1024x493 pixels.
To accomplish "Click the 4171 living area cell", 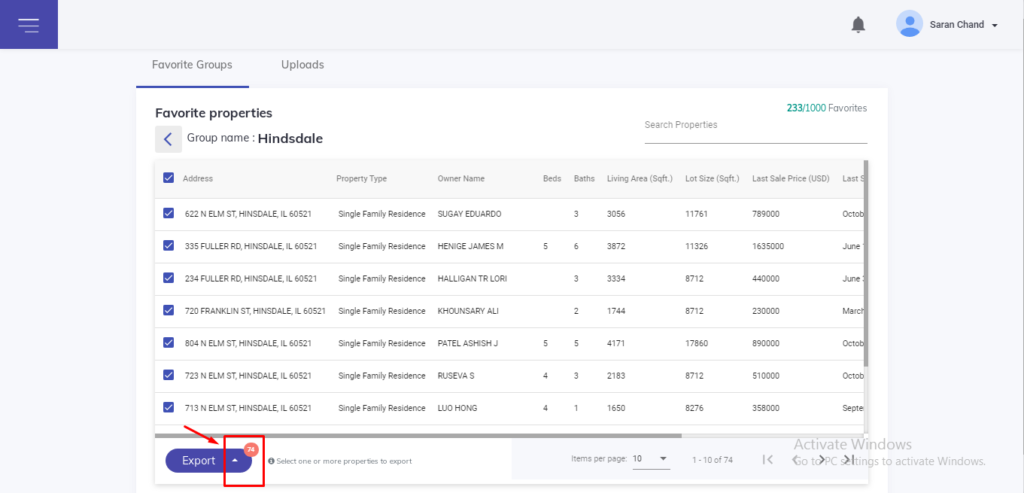I will coord(616,343).
